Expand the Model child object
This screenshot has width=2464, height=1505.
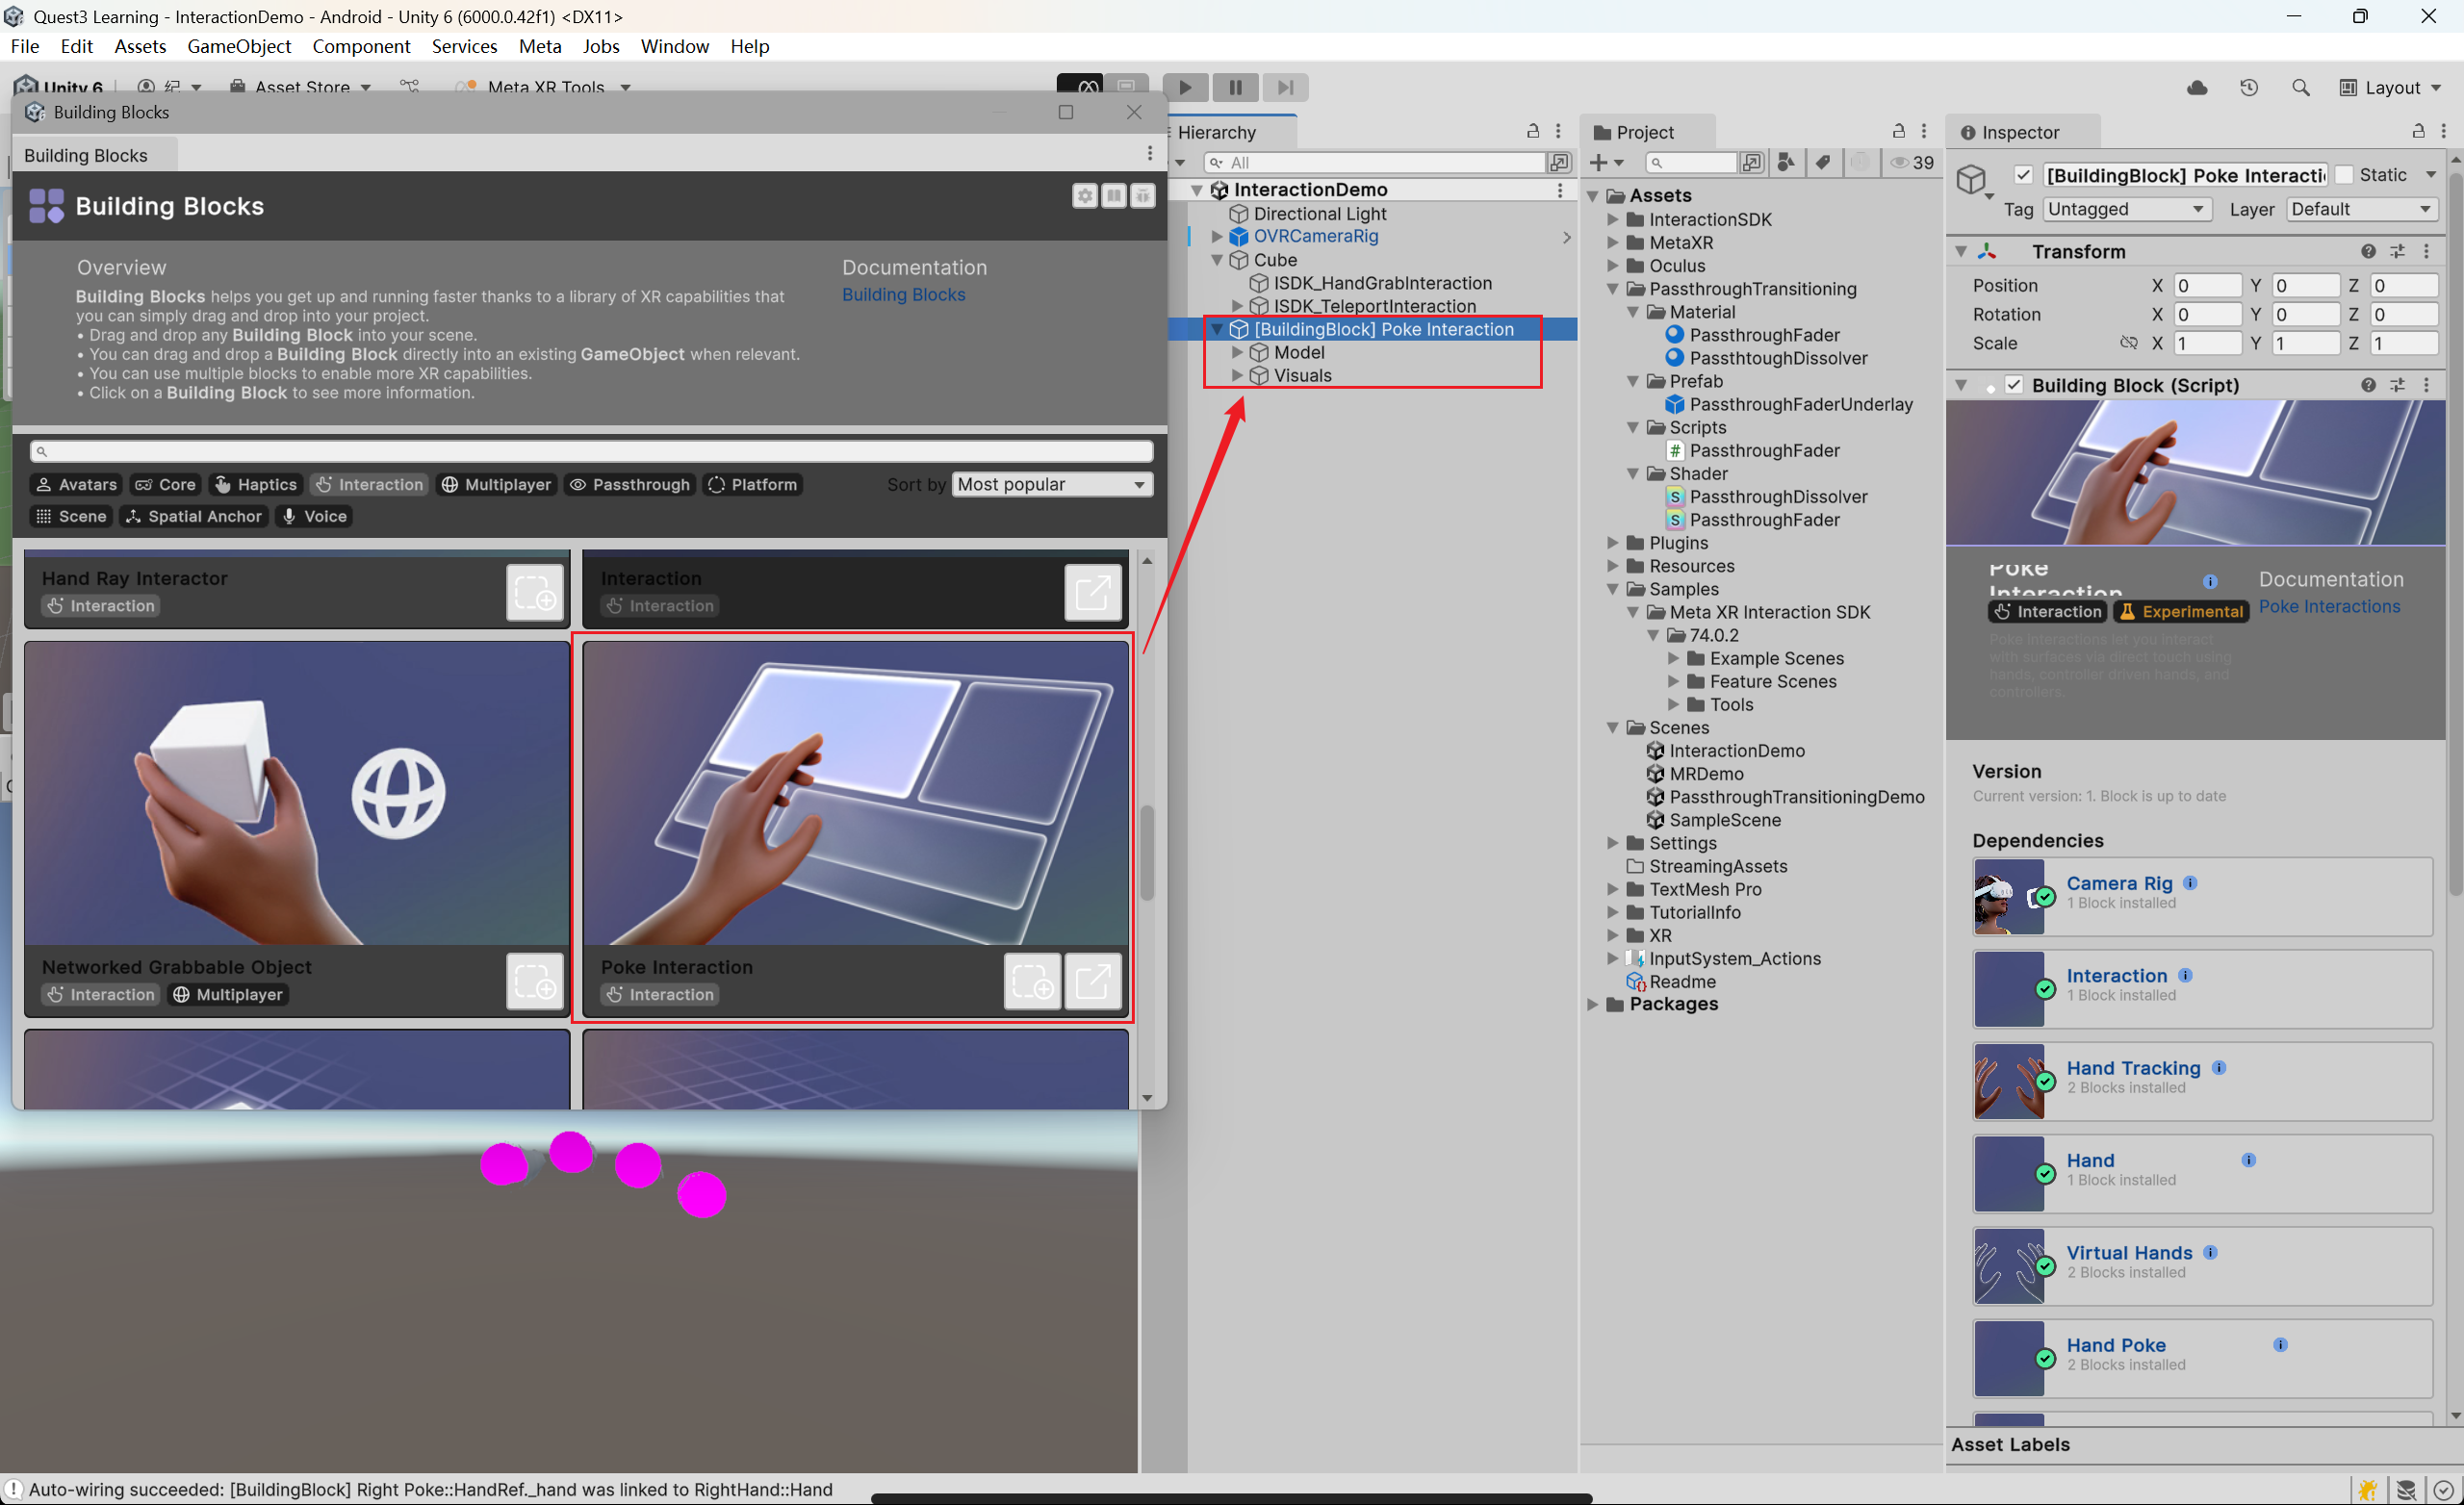(x=1237, y=353)
